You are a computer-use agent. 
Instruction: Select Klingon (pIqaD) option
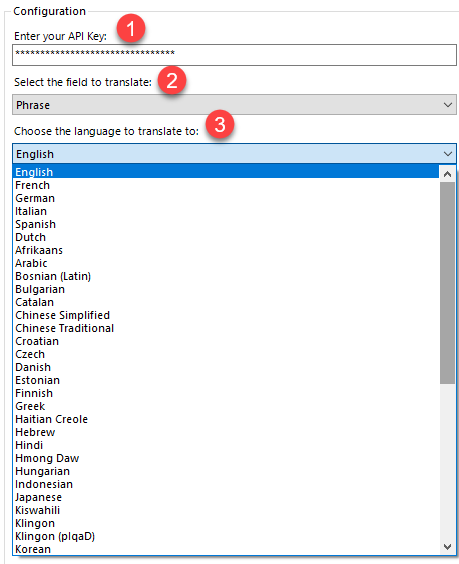[226, 536]
